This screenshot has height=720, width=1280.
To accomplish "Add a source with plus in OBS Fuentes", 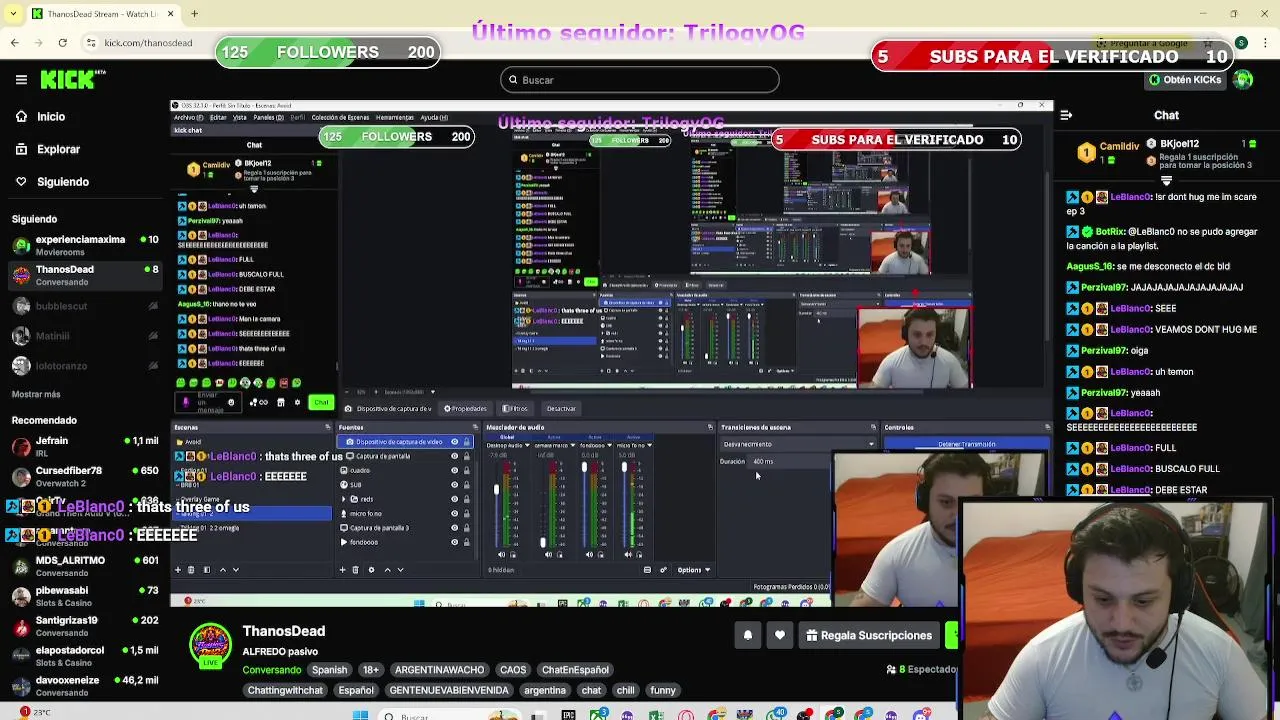I will click(x=342, y=570).
